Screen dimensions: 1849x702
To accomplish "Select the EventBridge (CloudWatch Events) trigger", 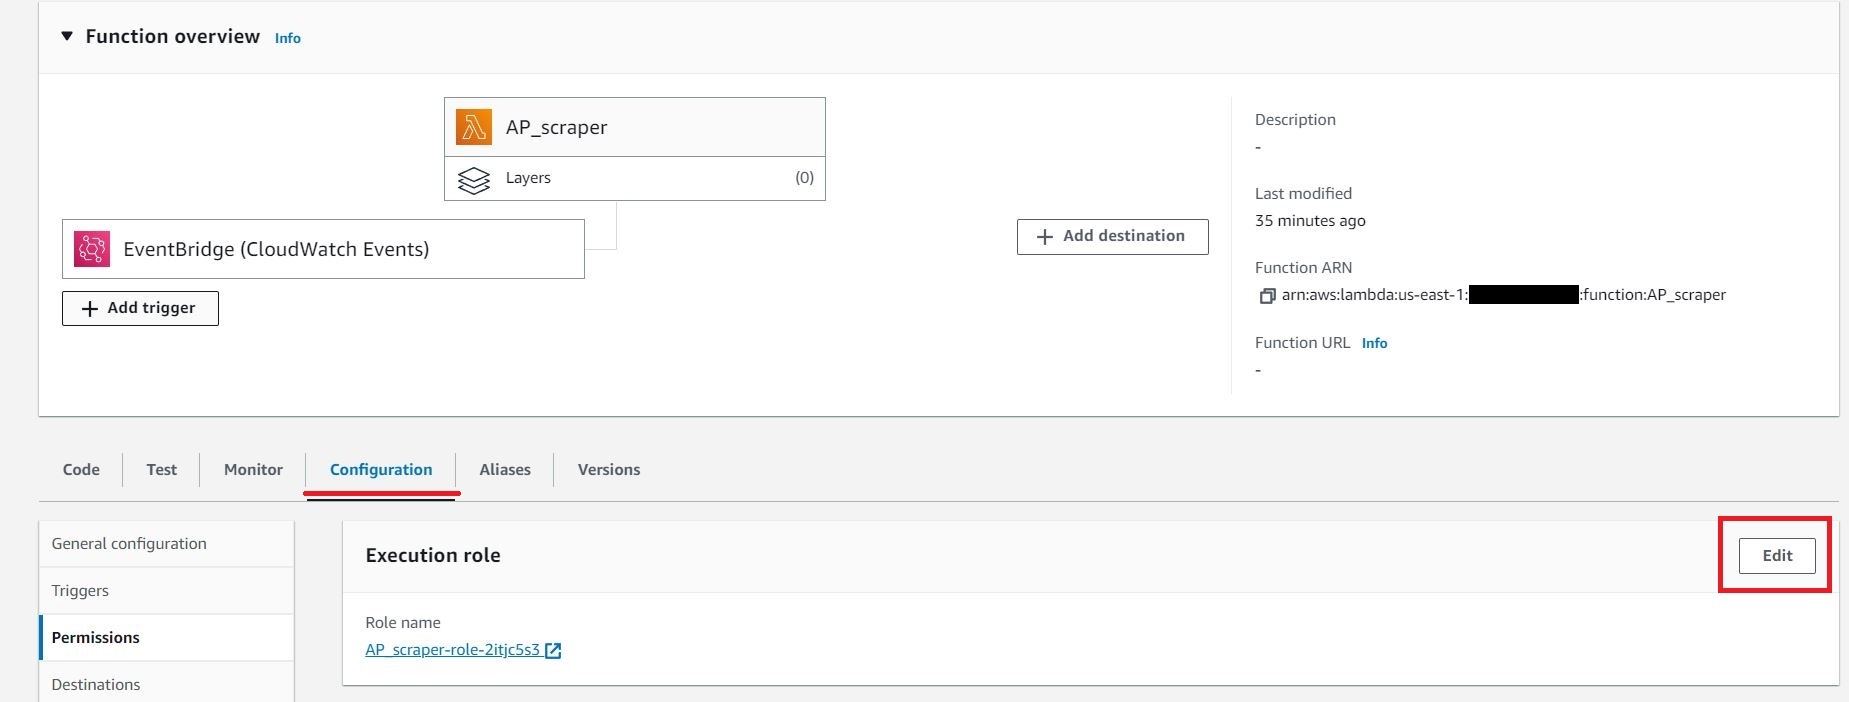I will coord(323,249).
